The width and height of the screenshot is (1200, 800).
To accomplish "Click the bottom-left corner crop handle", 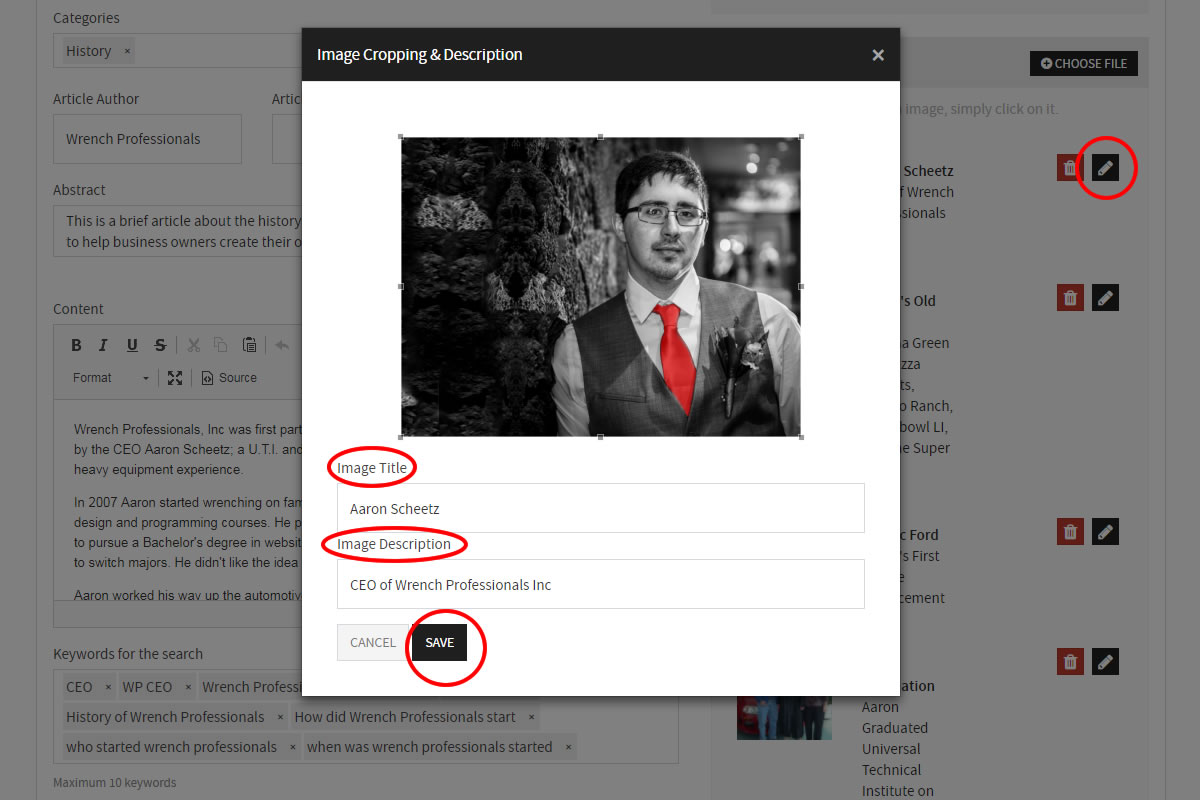I will tap(401, 436).
